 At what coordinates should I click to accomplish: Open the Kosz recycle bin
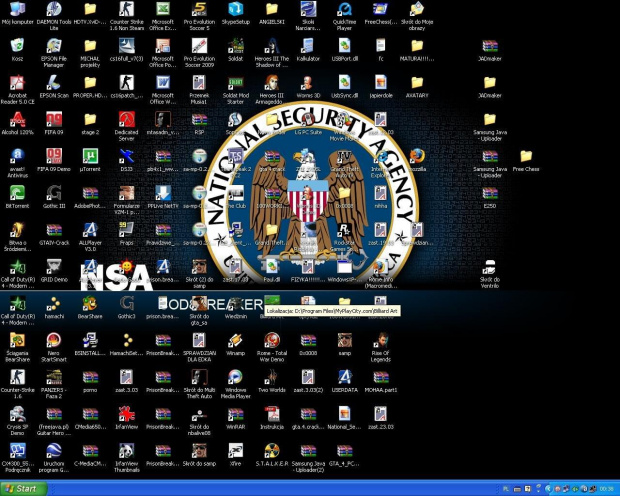(17, 46)
